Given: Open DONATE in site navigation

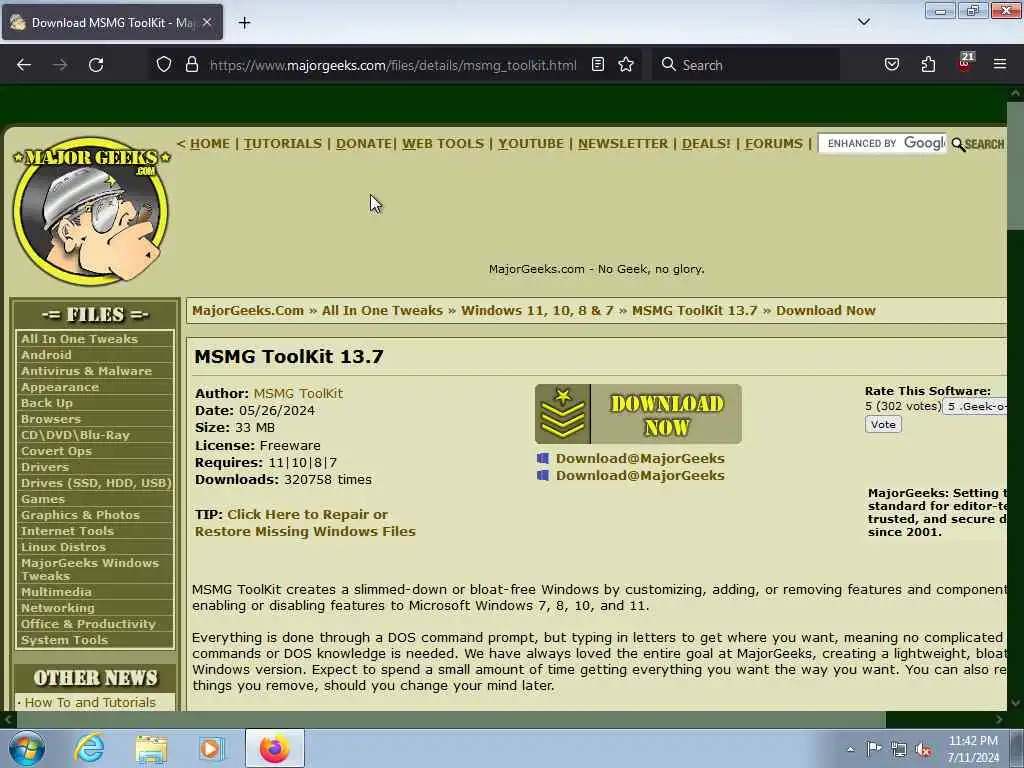Looking at the screenshot, I should coord(364,144).
